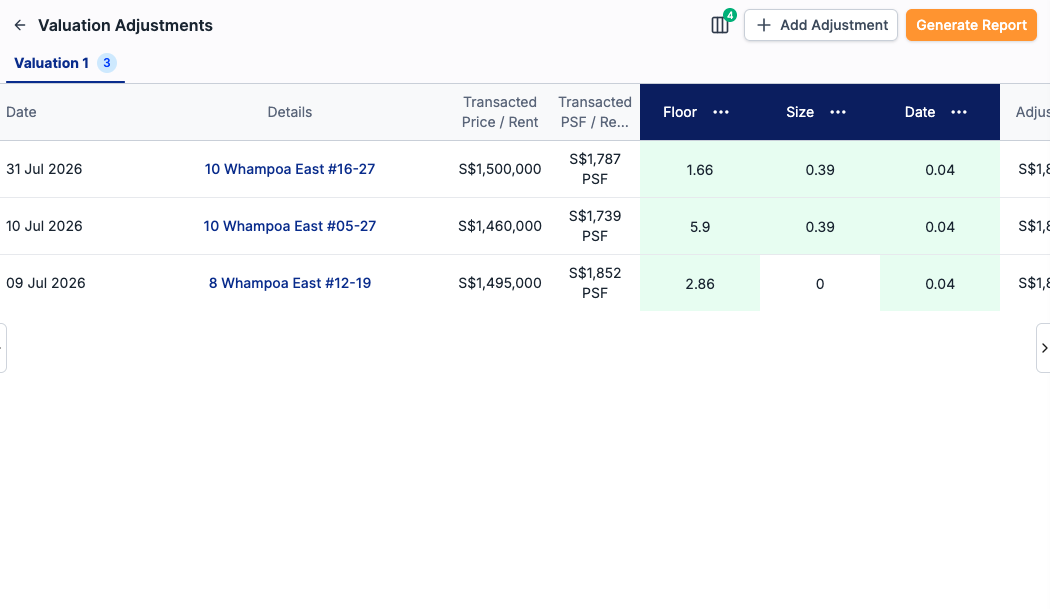The width and height of the screenshot is (1050, 609).
Task: Click the Generate Report button
Action: (x=971, y=25)
